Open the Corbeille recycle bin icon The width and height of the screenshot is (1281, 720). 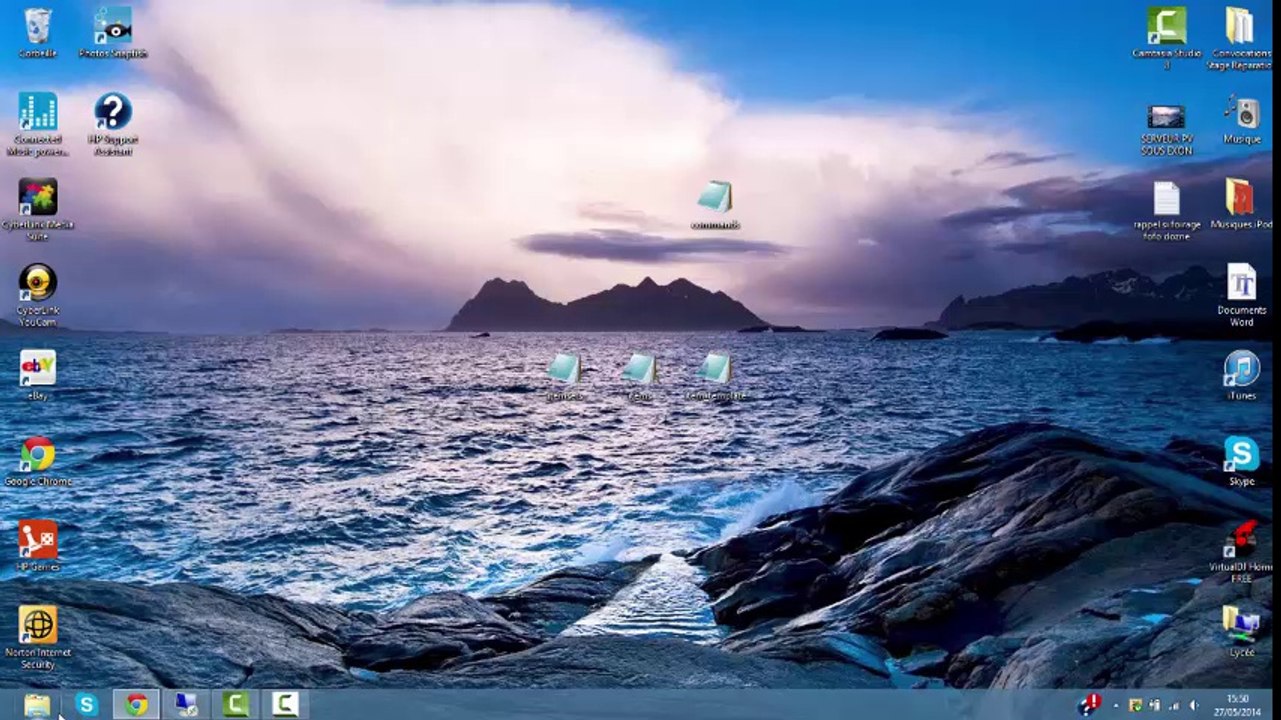(37, 33)
